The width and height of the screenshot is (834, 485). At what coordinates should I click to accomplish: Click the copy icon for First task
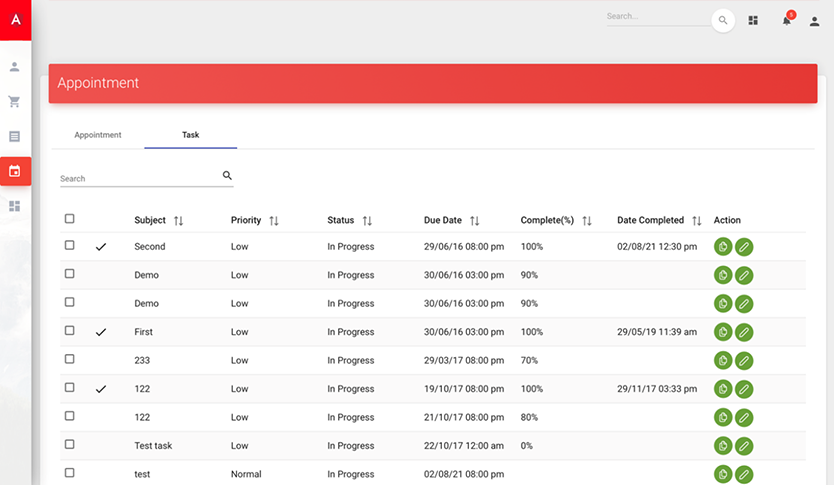pos(723,332)
